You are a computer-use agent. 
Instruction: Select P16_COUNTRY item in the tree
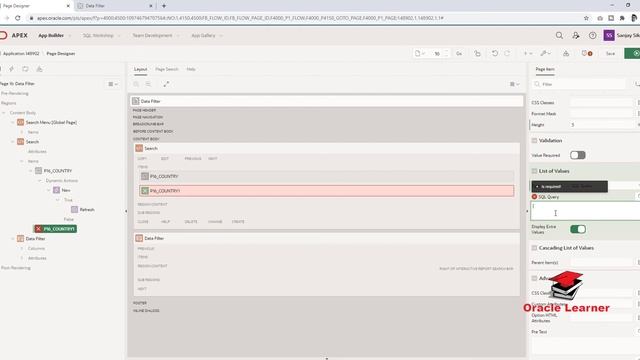click(58, 171)
